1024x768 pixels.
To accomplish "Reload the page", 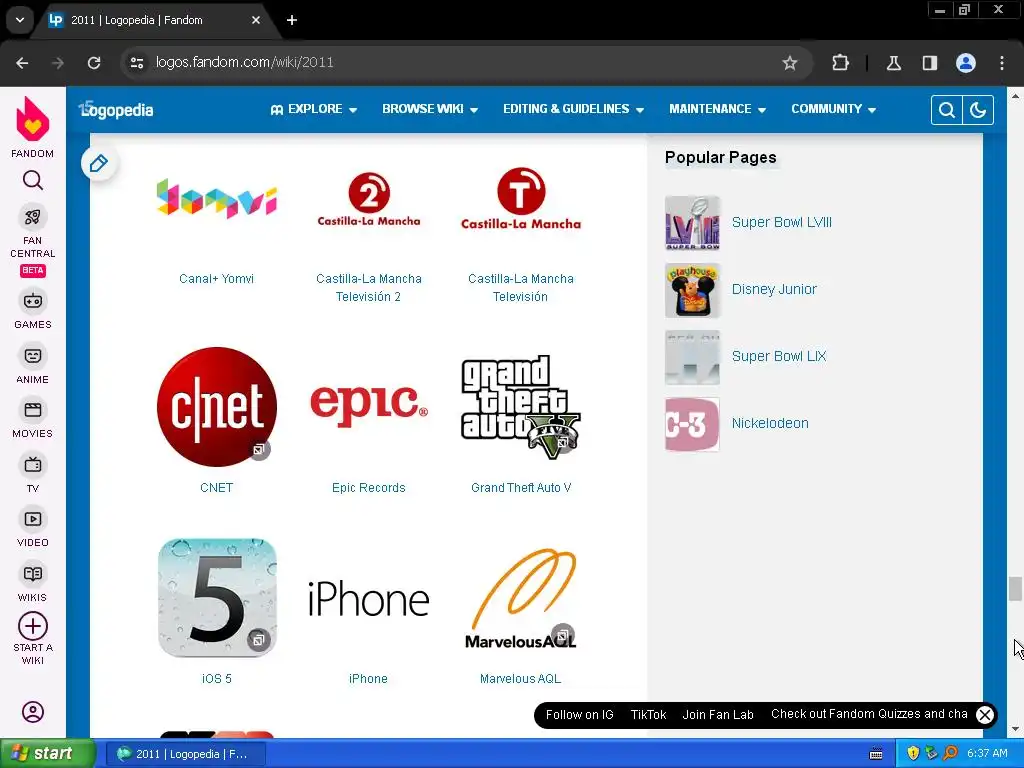I will tap(94, 63).
